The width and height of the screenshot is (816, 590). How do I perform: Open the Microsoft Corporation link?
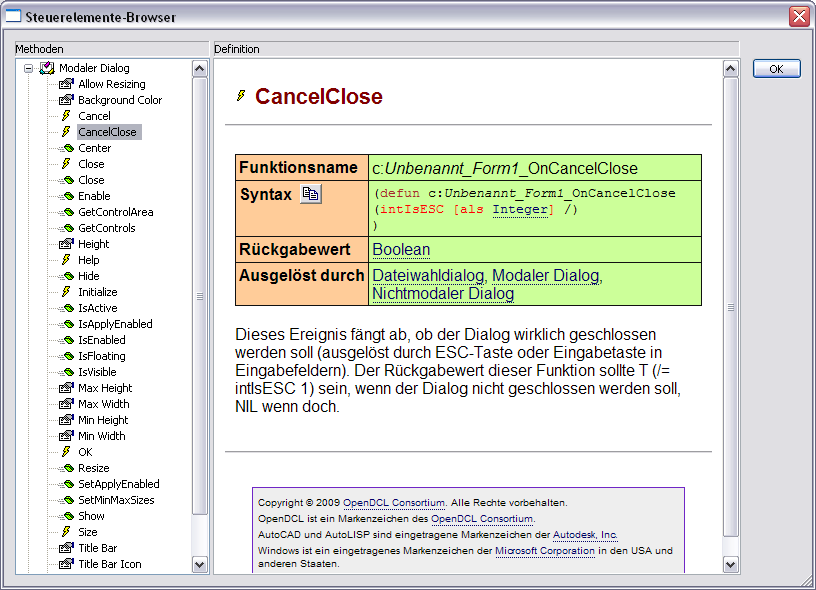tap(545, 550)
